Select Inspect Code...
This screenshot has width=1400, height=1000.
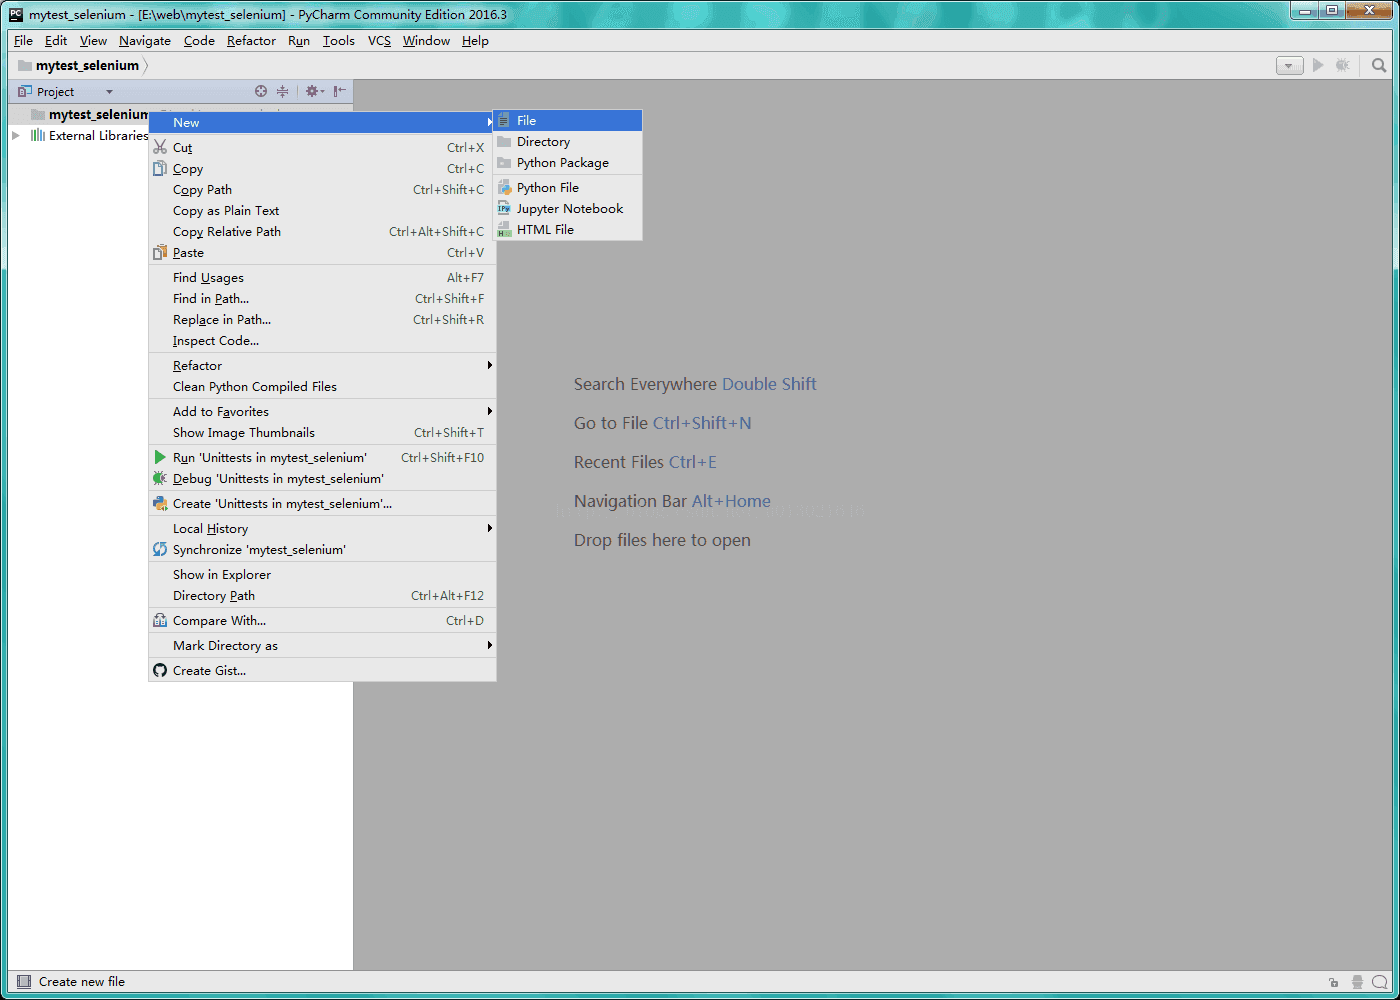click(322, 340)
